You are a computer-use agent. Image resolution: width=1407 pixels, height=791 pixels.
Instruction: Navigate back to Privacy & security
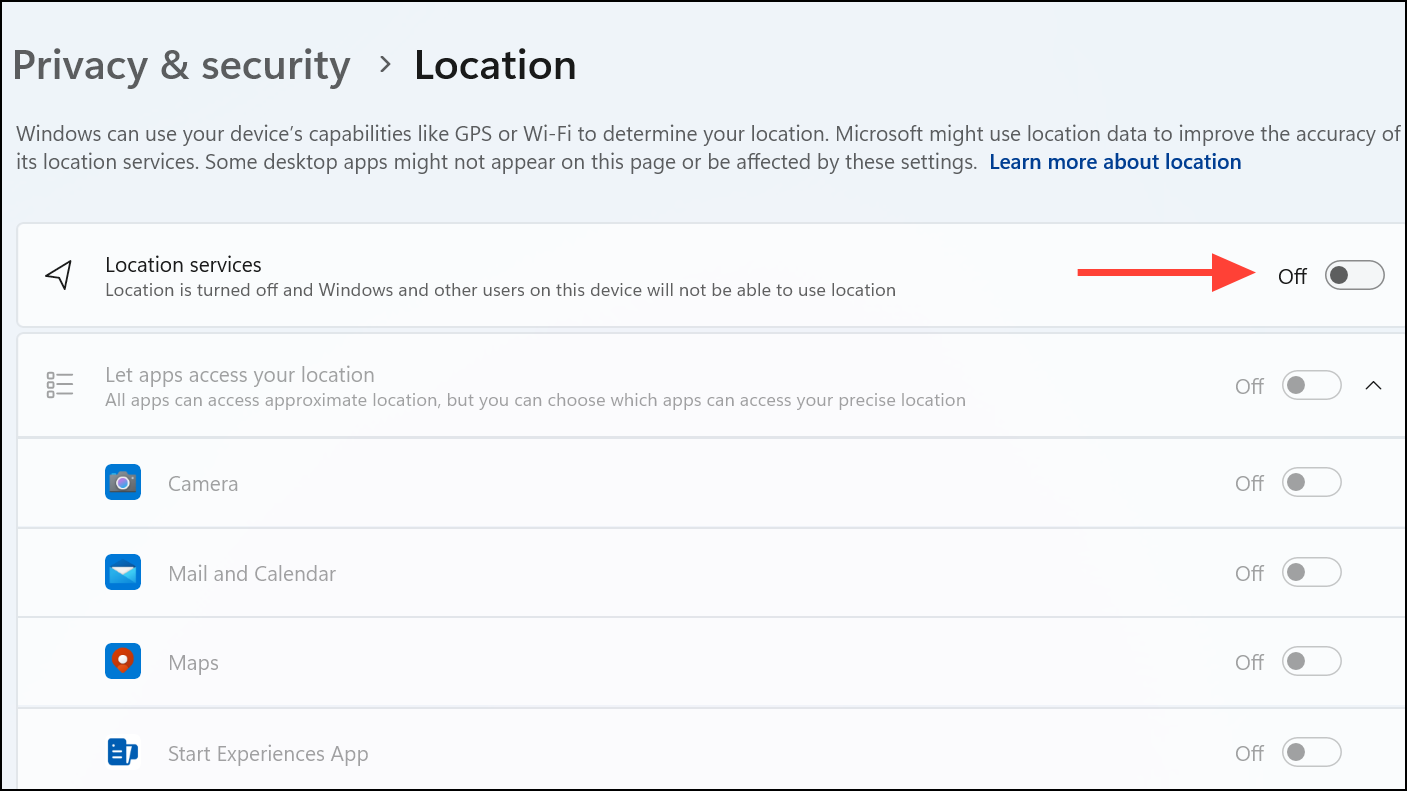click(181, 64)
